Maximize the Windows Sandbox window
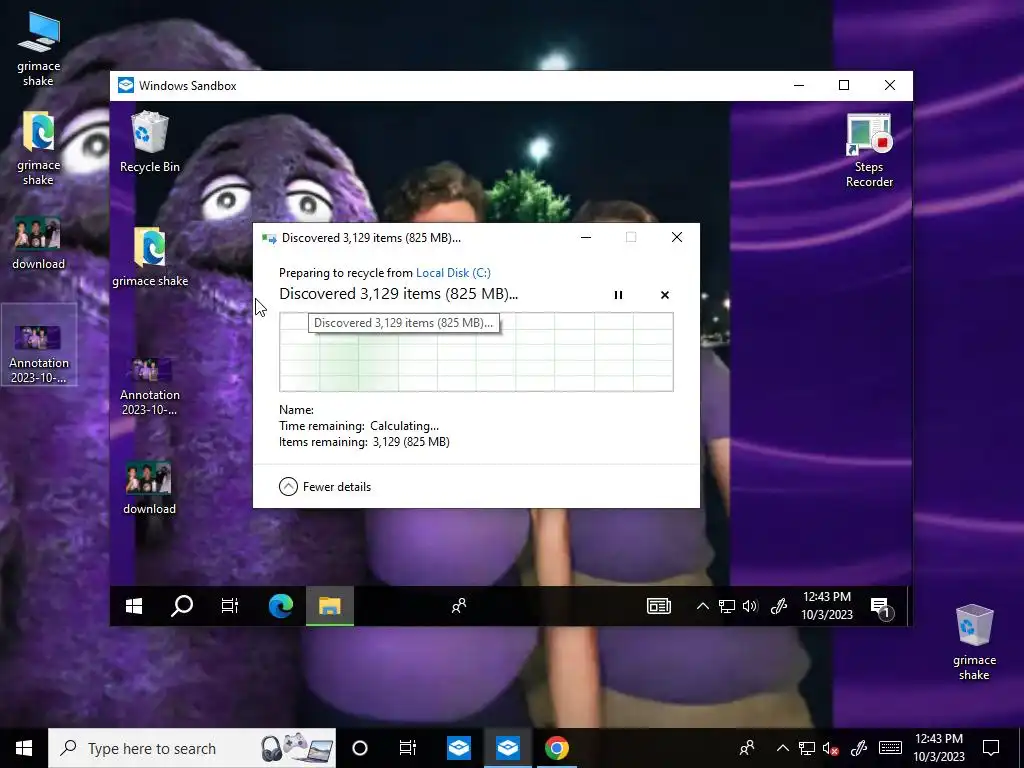Viewport: 1024px width, 768px height. pos(844,86)
